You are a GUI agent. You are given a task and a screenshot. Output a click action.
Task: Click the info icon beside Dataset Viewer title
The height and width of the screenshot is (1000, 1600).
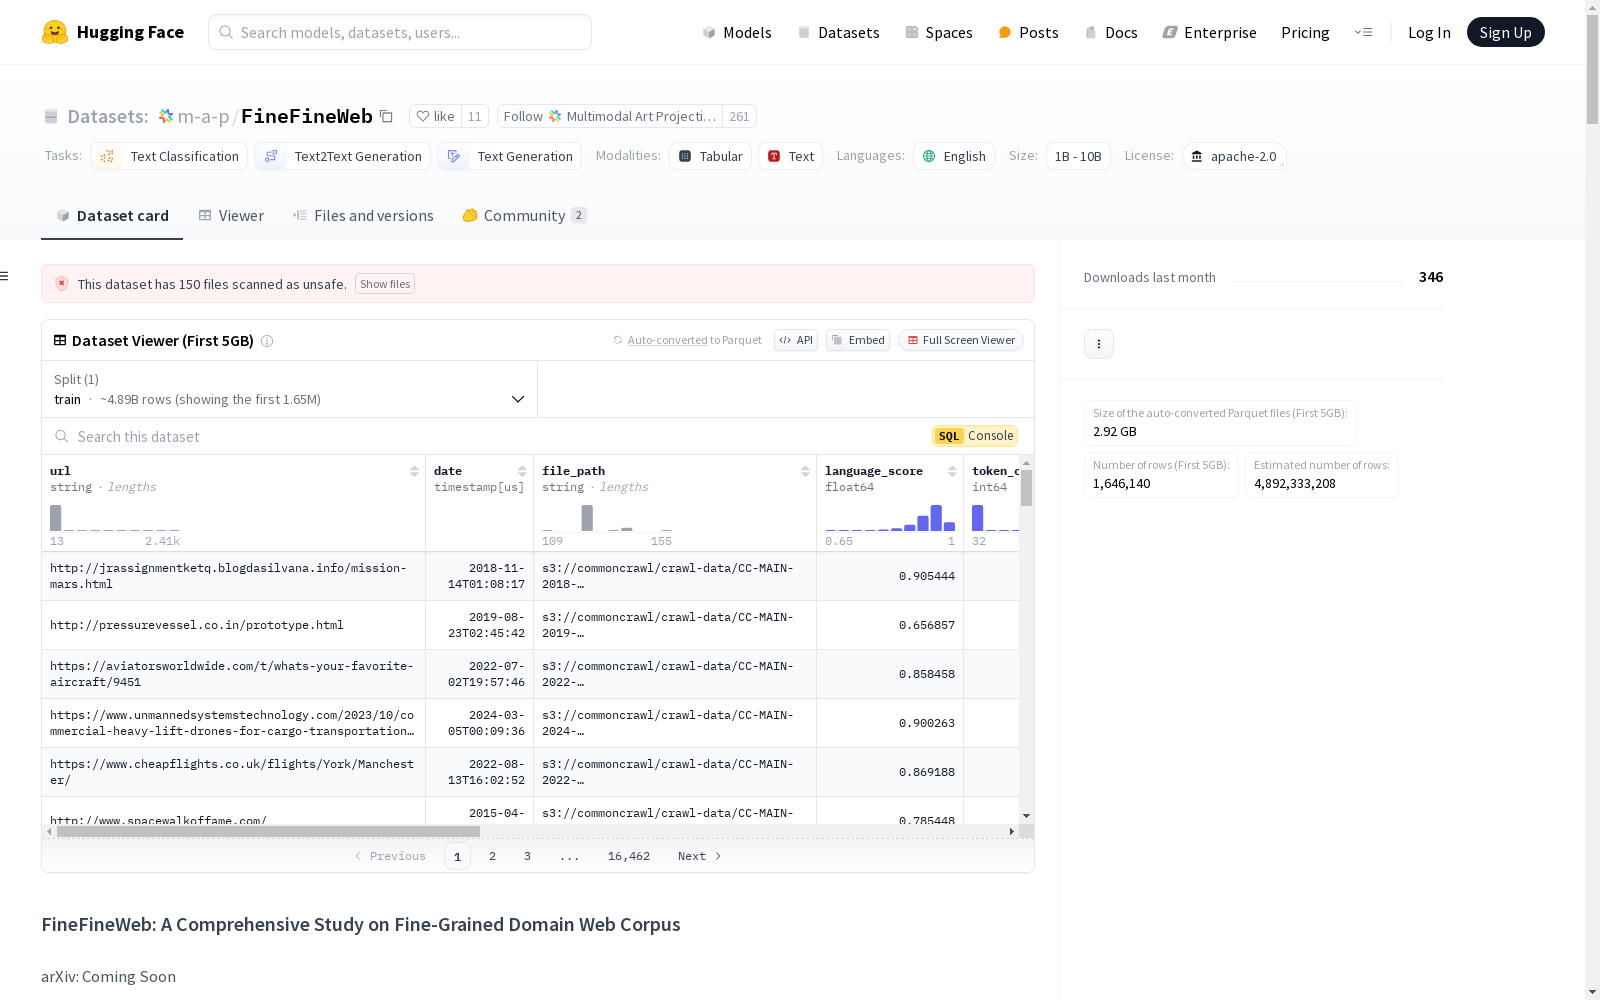(267, 341)
